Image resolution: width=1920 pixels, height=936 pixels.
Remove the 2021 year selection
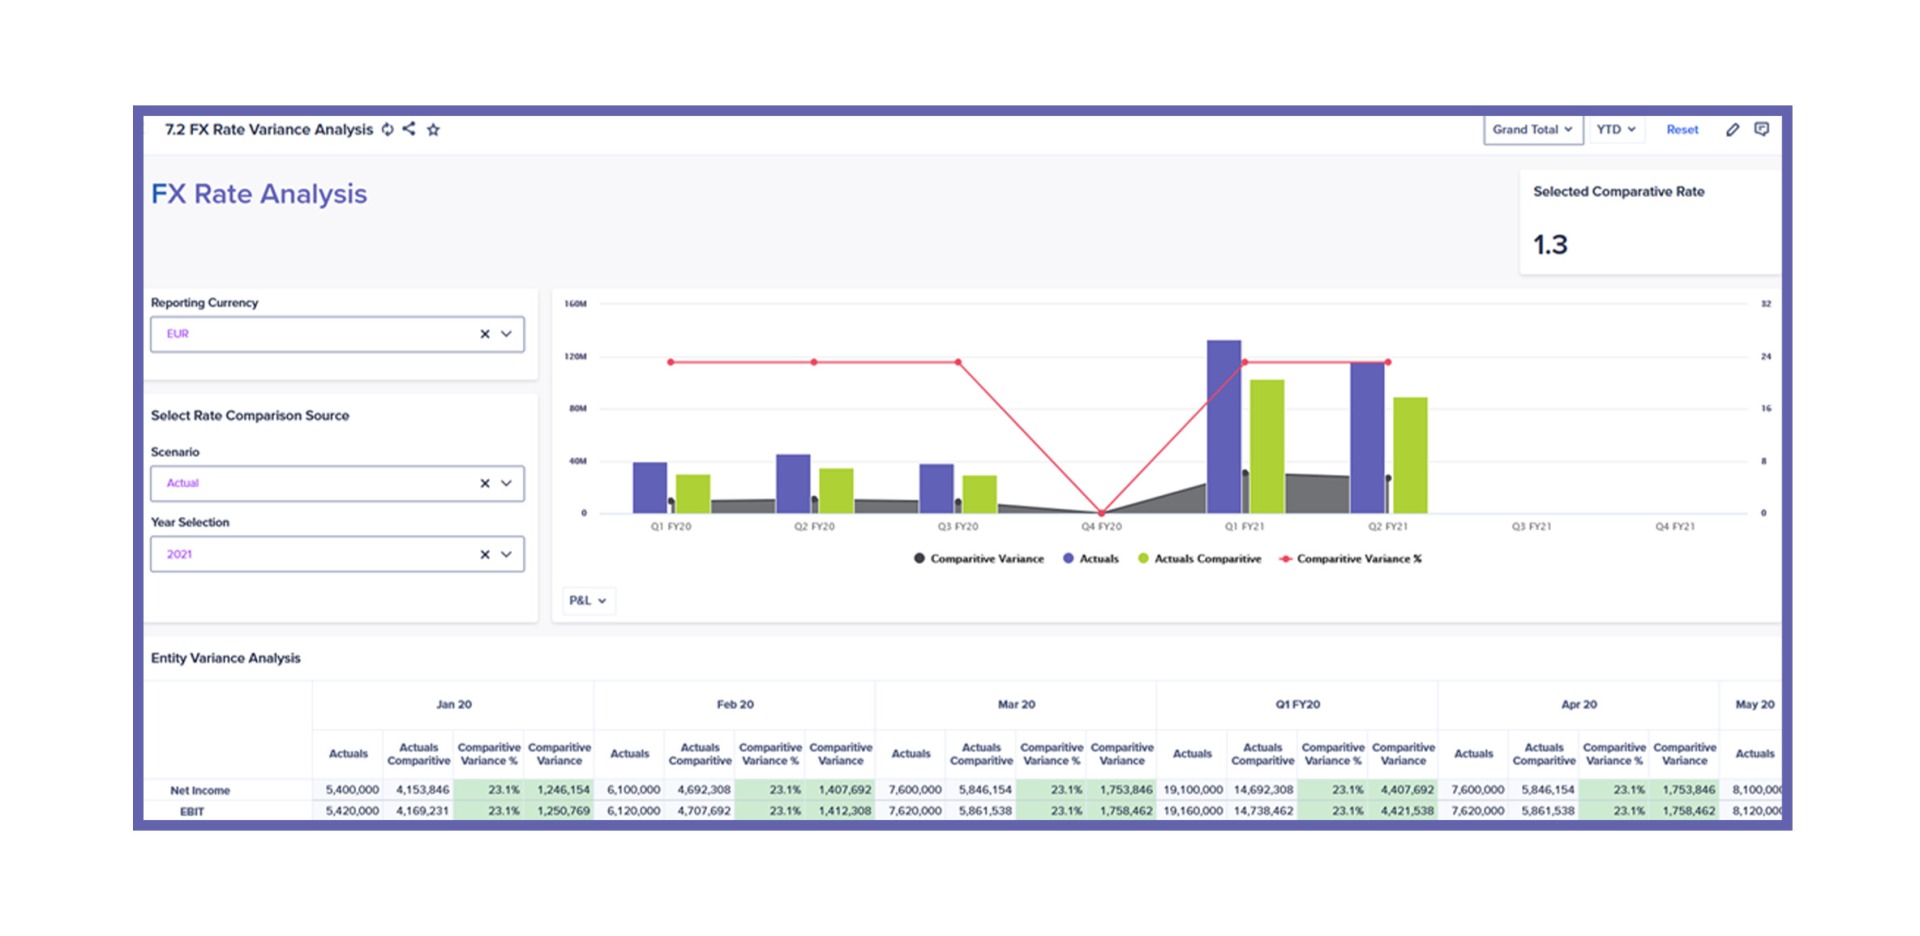click(485, 554)
